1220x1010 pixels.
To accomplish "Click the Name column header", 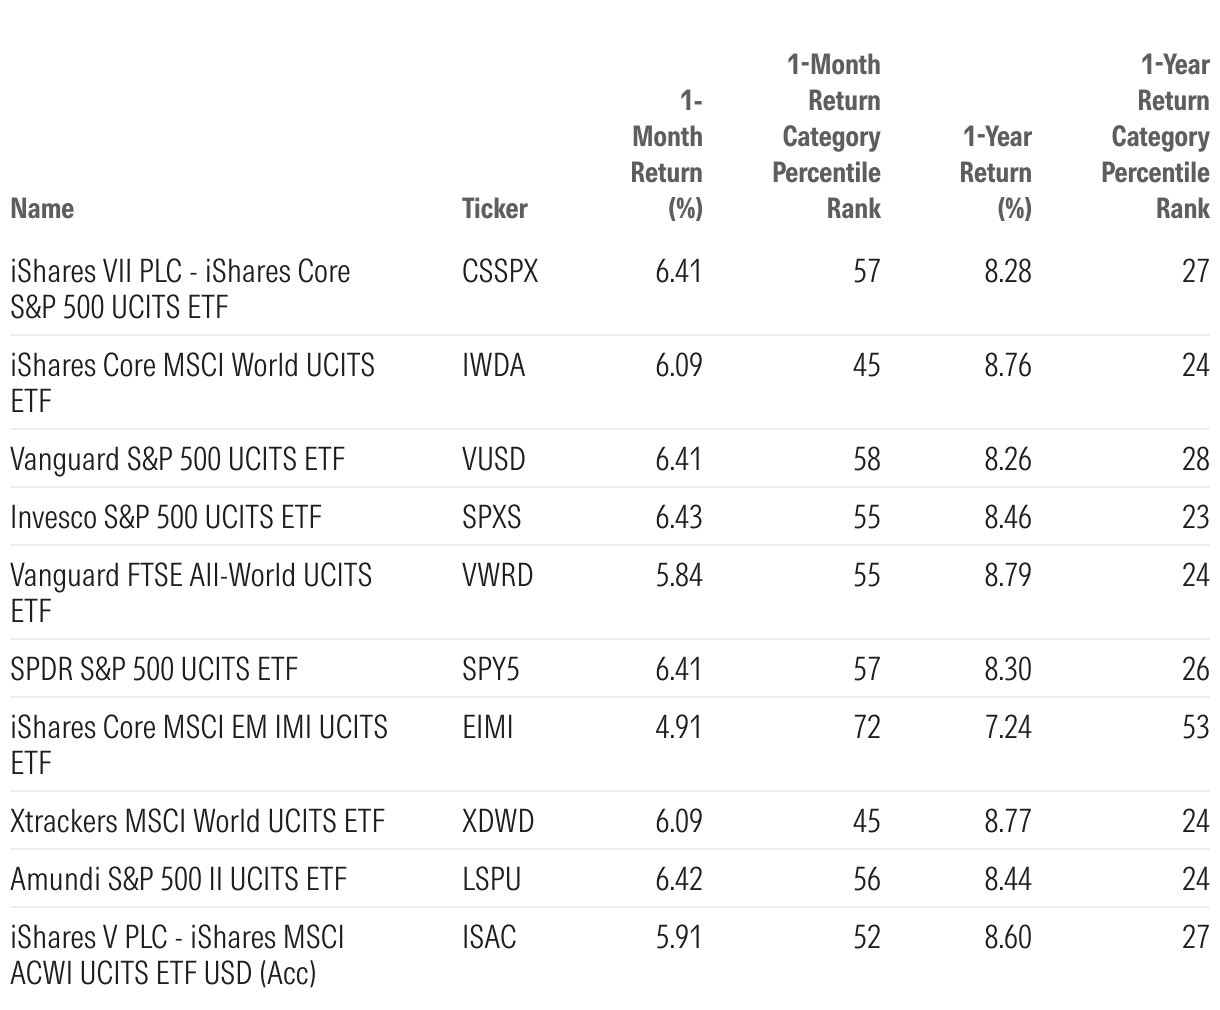I will tap(42, 208).
